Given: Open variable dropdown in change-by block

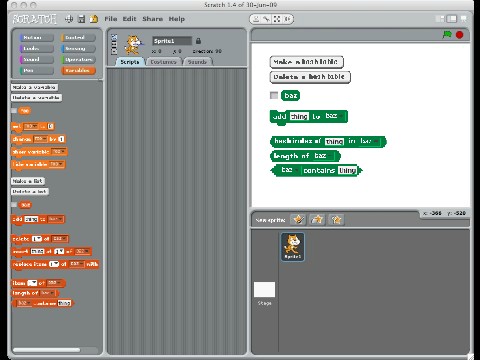Looking at the screenshot, I should coord(41,139).
